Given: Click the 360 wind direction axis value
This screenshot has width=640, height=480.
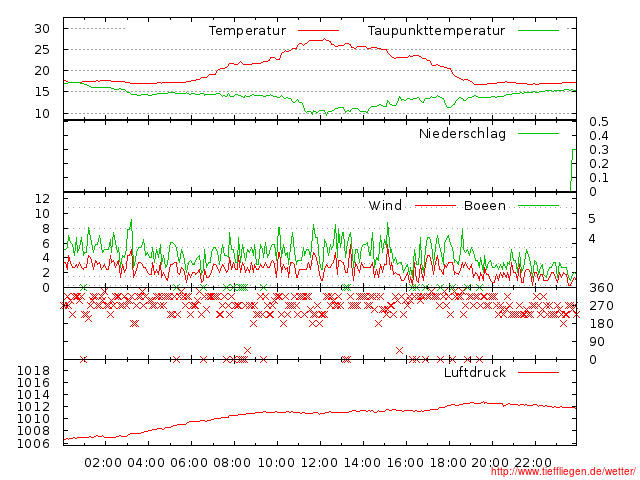Looking at the screenshot, I should (x=601, y=288).
